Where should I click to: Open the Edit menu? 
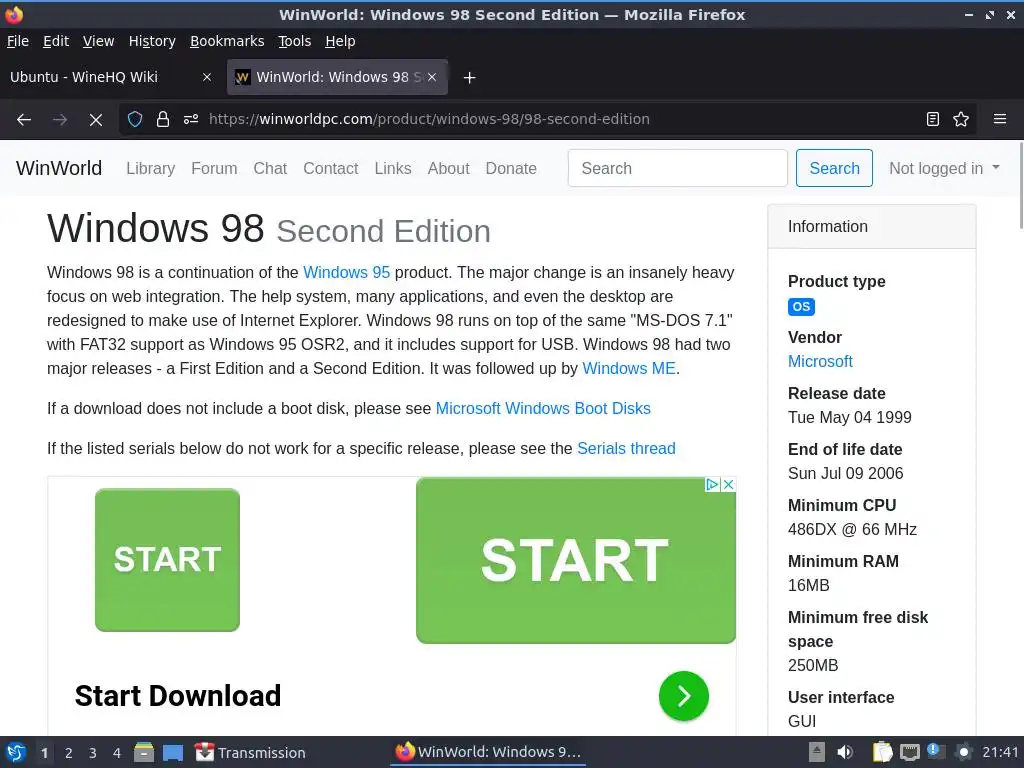coord(56,41)
